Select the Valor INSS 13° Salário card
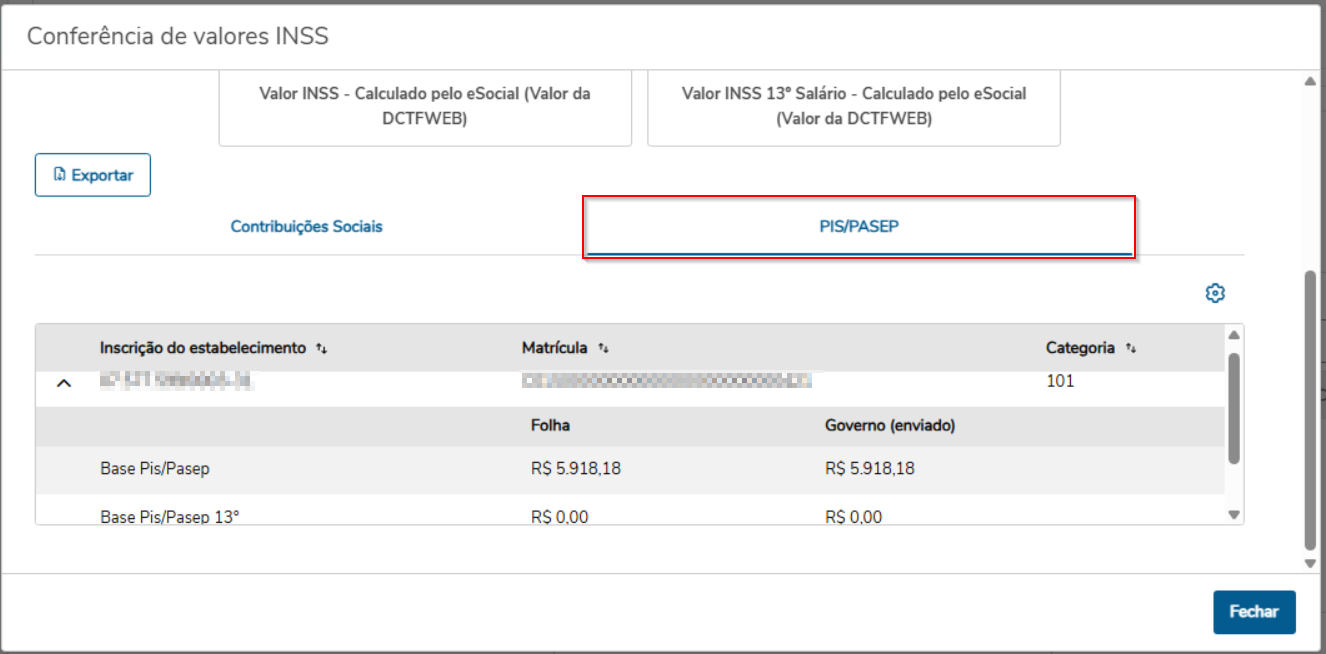 pos(854,106)
